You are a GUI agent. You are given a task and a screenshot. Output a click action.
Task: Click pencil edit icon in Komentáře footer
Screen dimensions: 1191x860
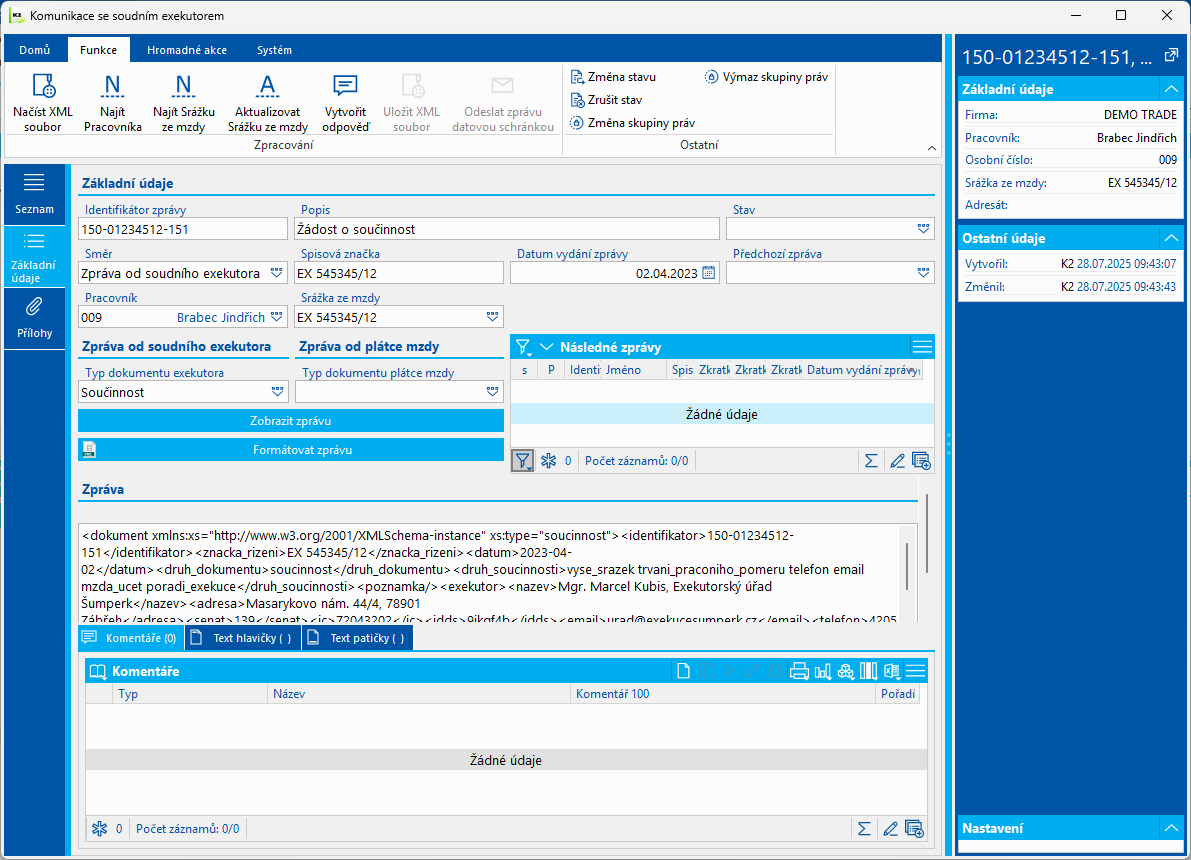pos(890,828)
